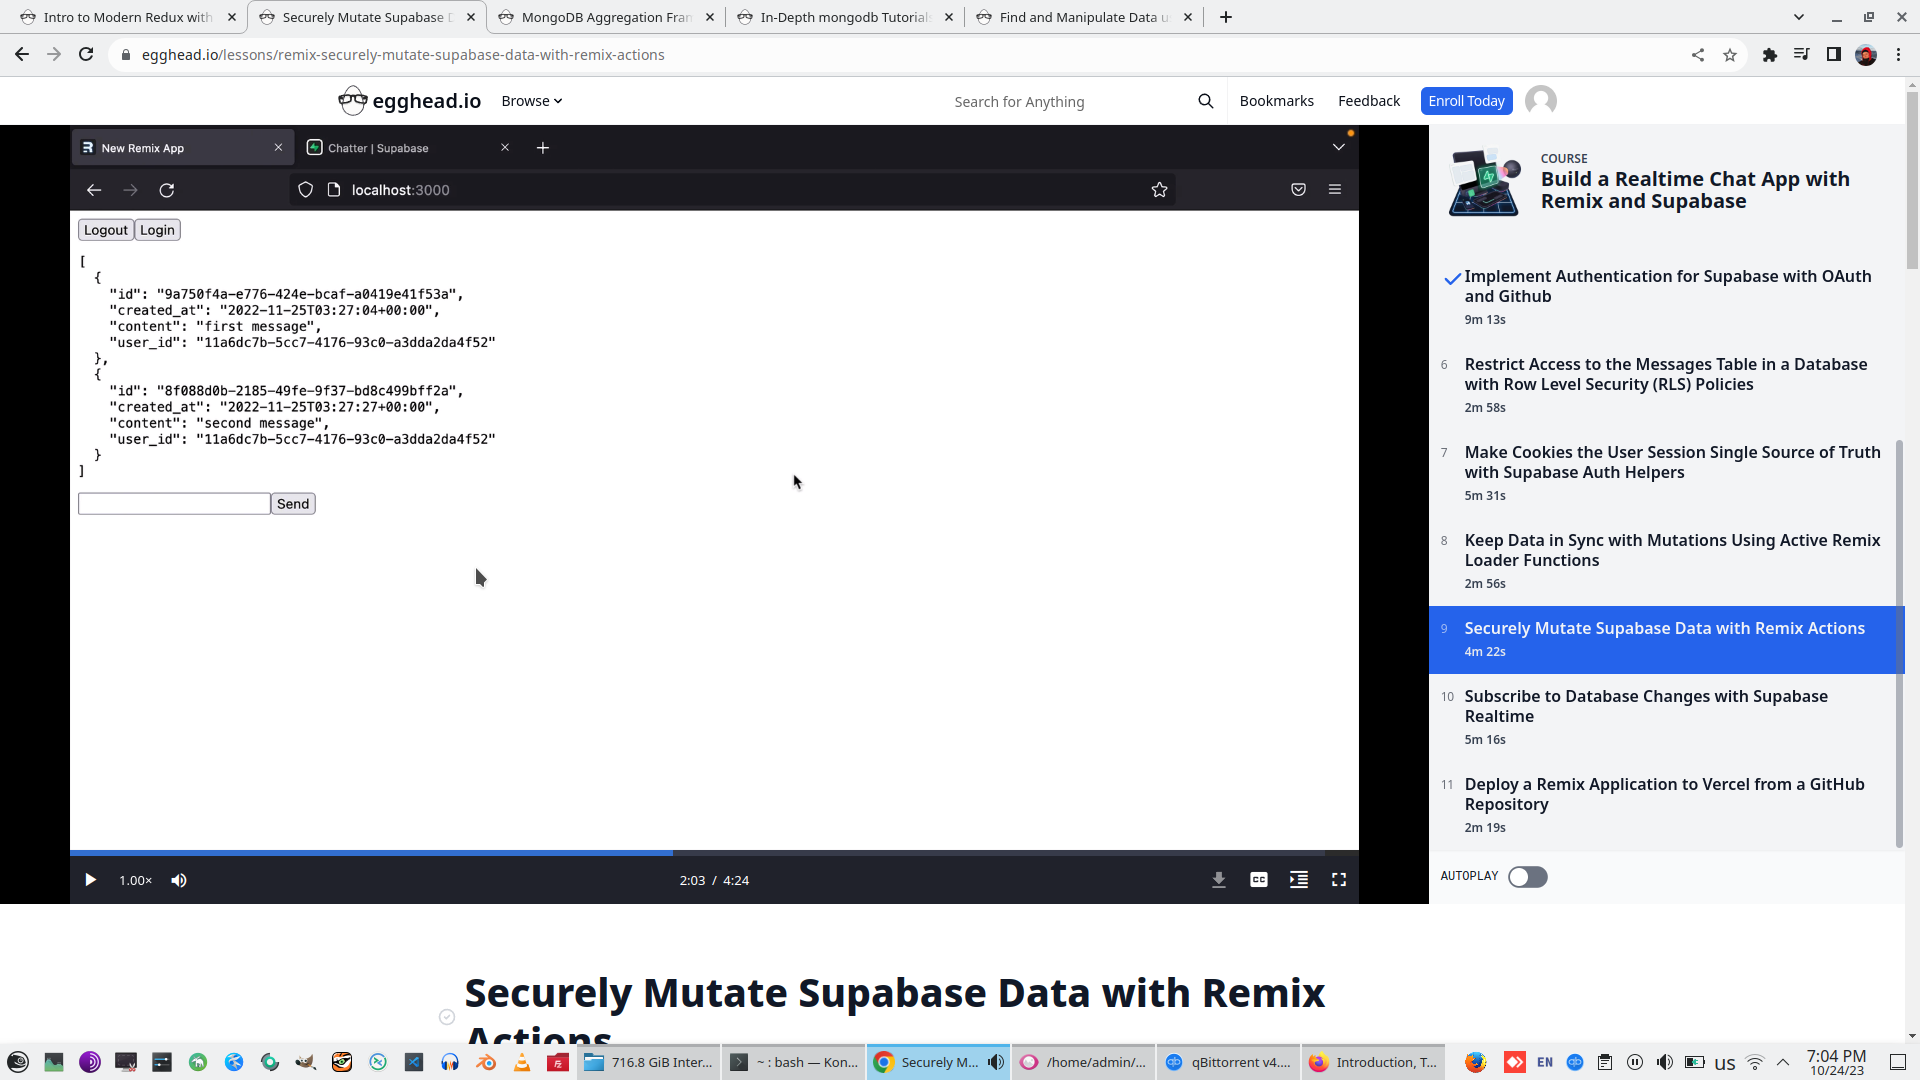Open the Browse dropdown menu

(531, 101)
